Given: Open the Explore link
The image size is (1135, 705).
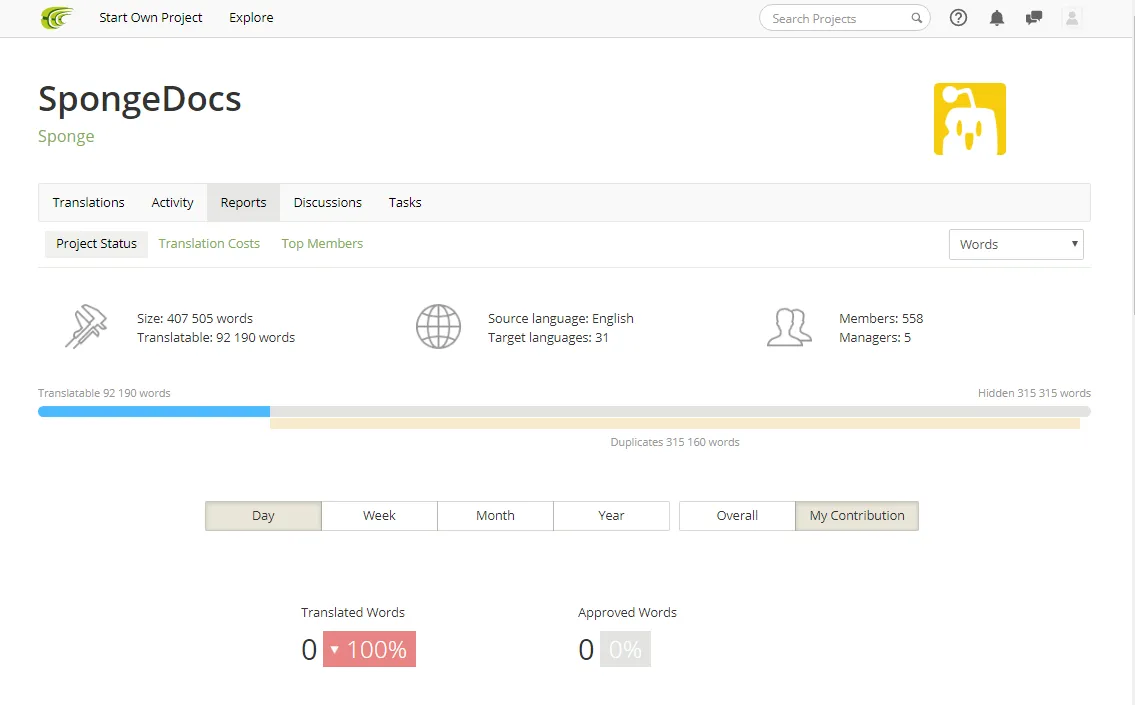Looking at the screenshot, I should 251,17.
